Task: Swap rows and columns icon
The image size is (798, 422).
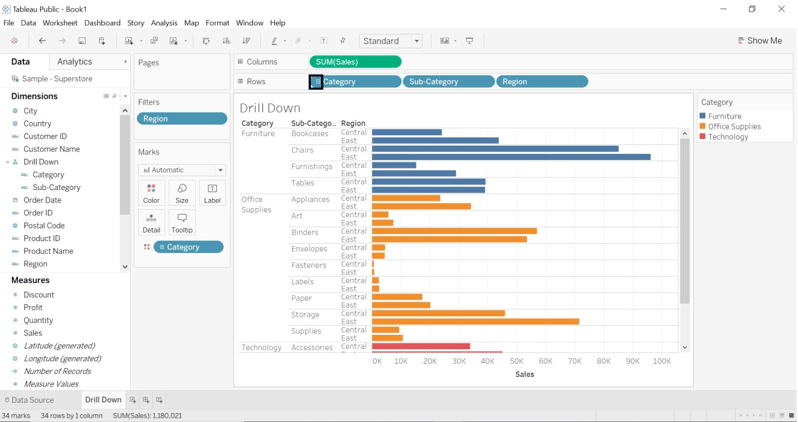Action: pyautogui.click(x=206, y=41)
